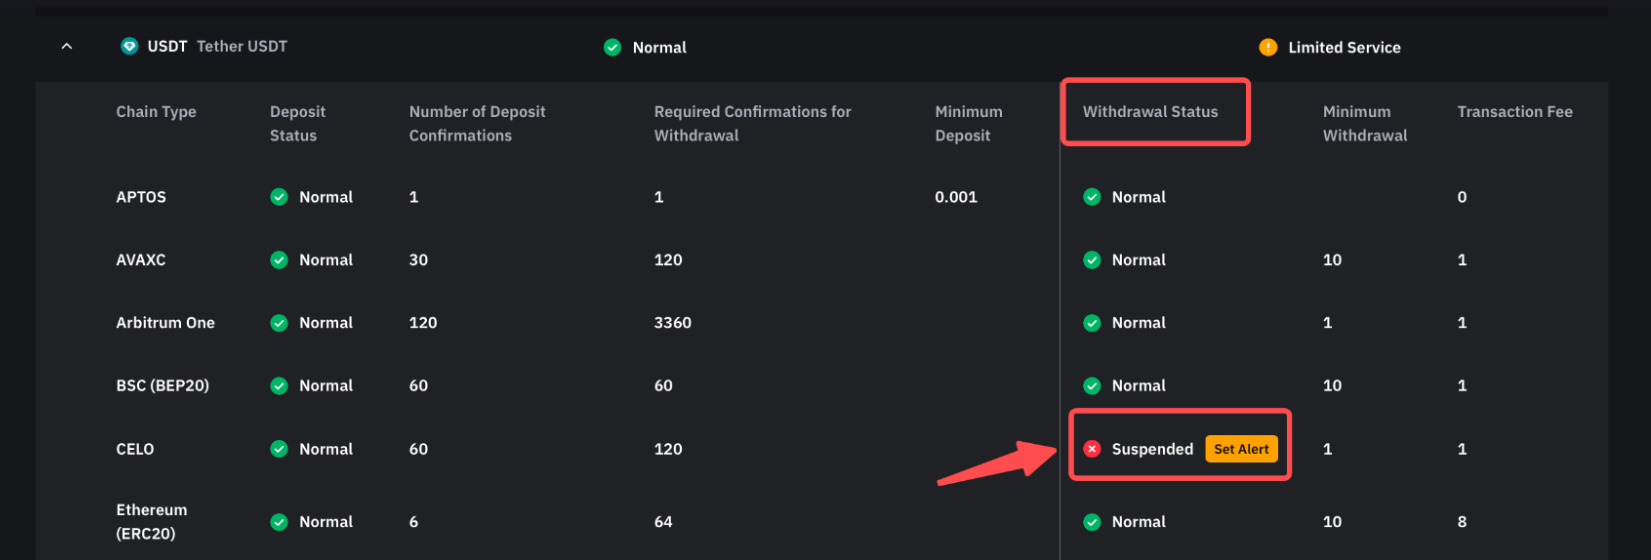The image size is (1651, 560).
Task: Click the Minimum Withdrawal column header
Action: click(x=1364, y=124)
